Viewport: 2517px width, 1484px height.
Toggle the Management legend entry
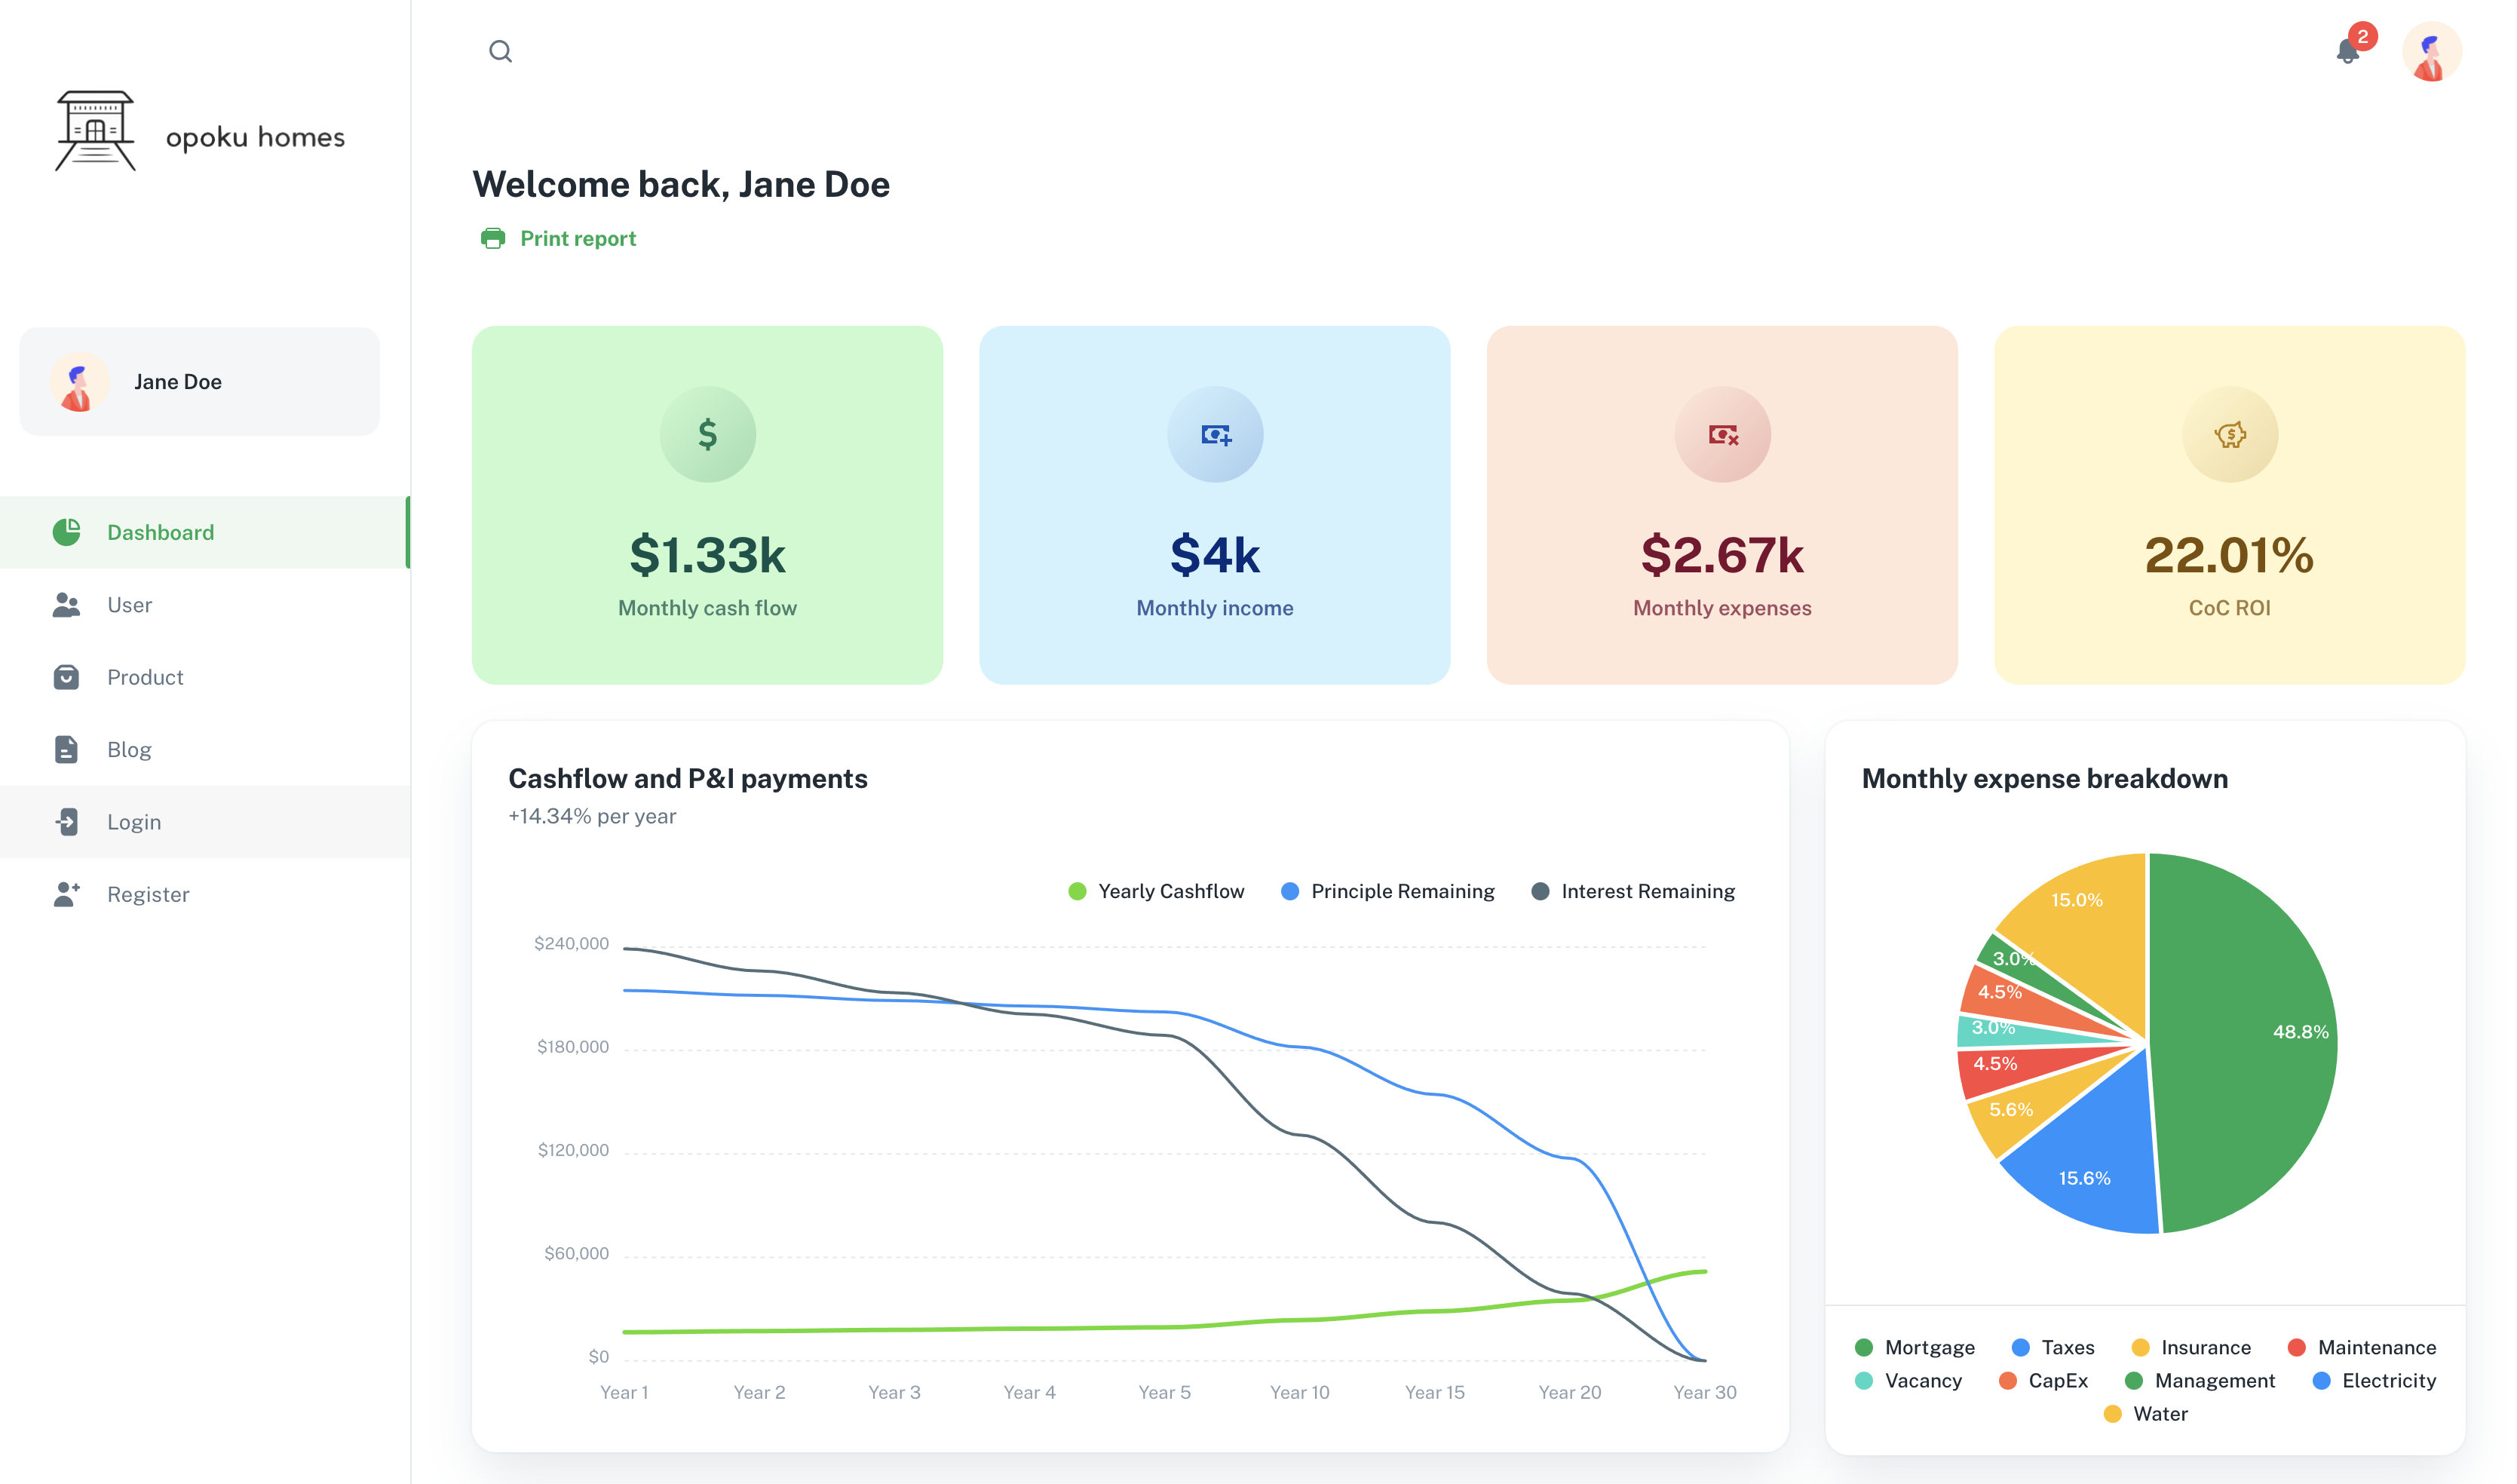(2200, 1380)
